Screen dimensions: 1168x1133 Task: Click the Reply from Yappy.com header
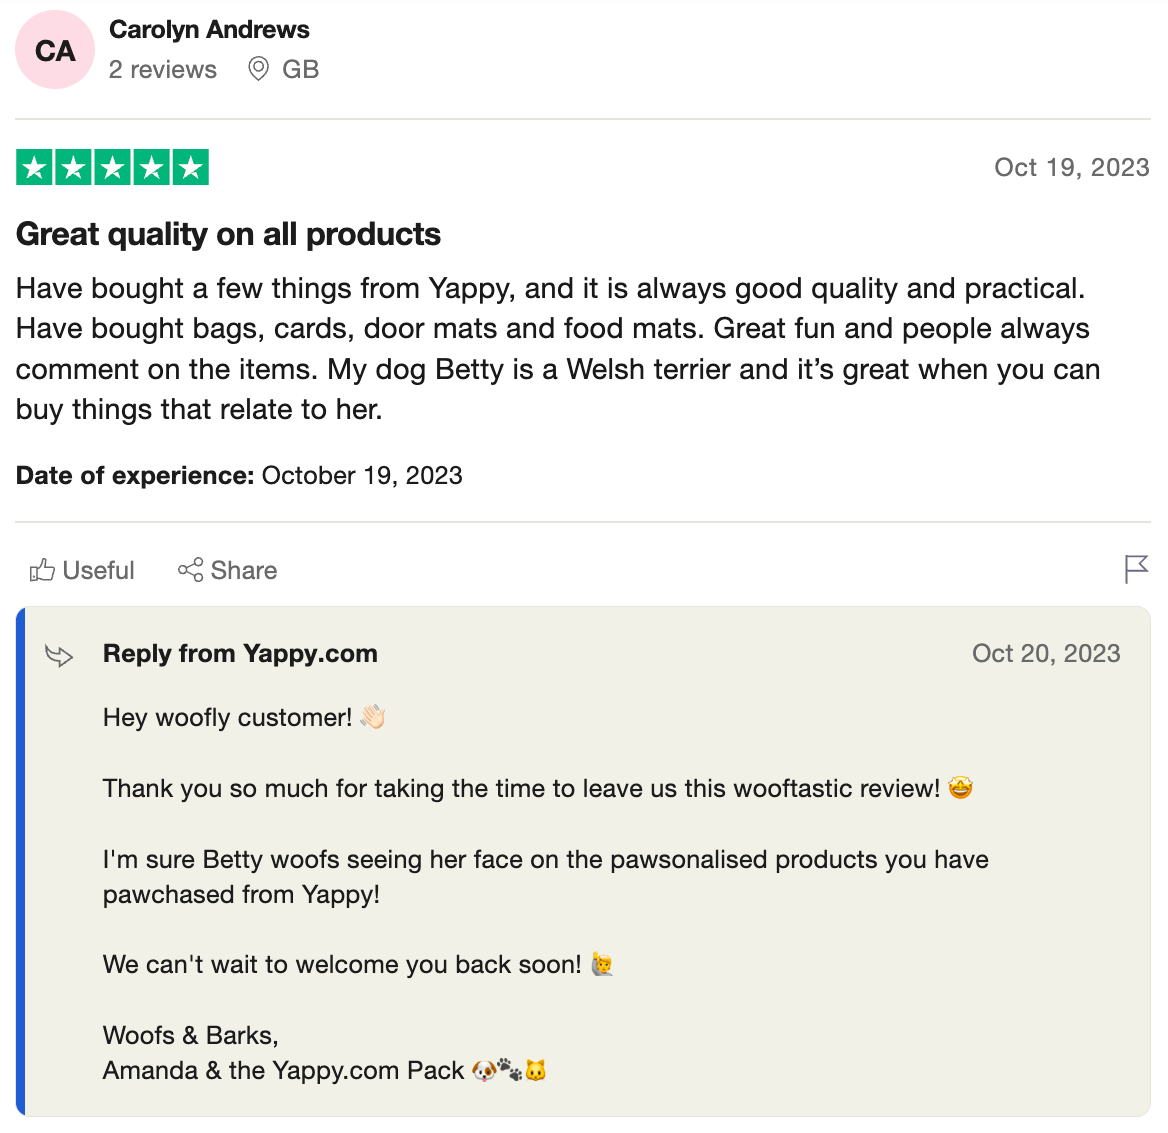(x=240, y=653)
